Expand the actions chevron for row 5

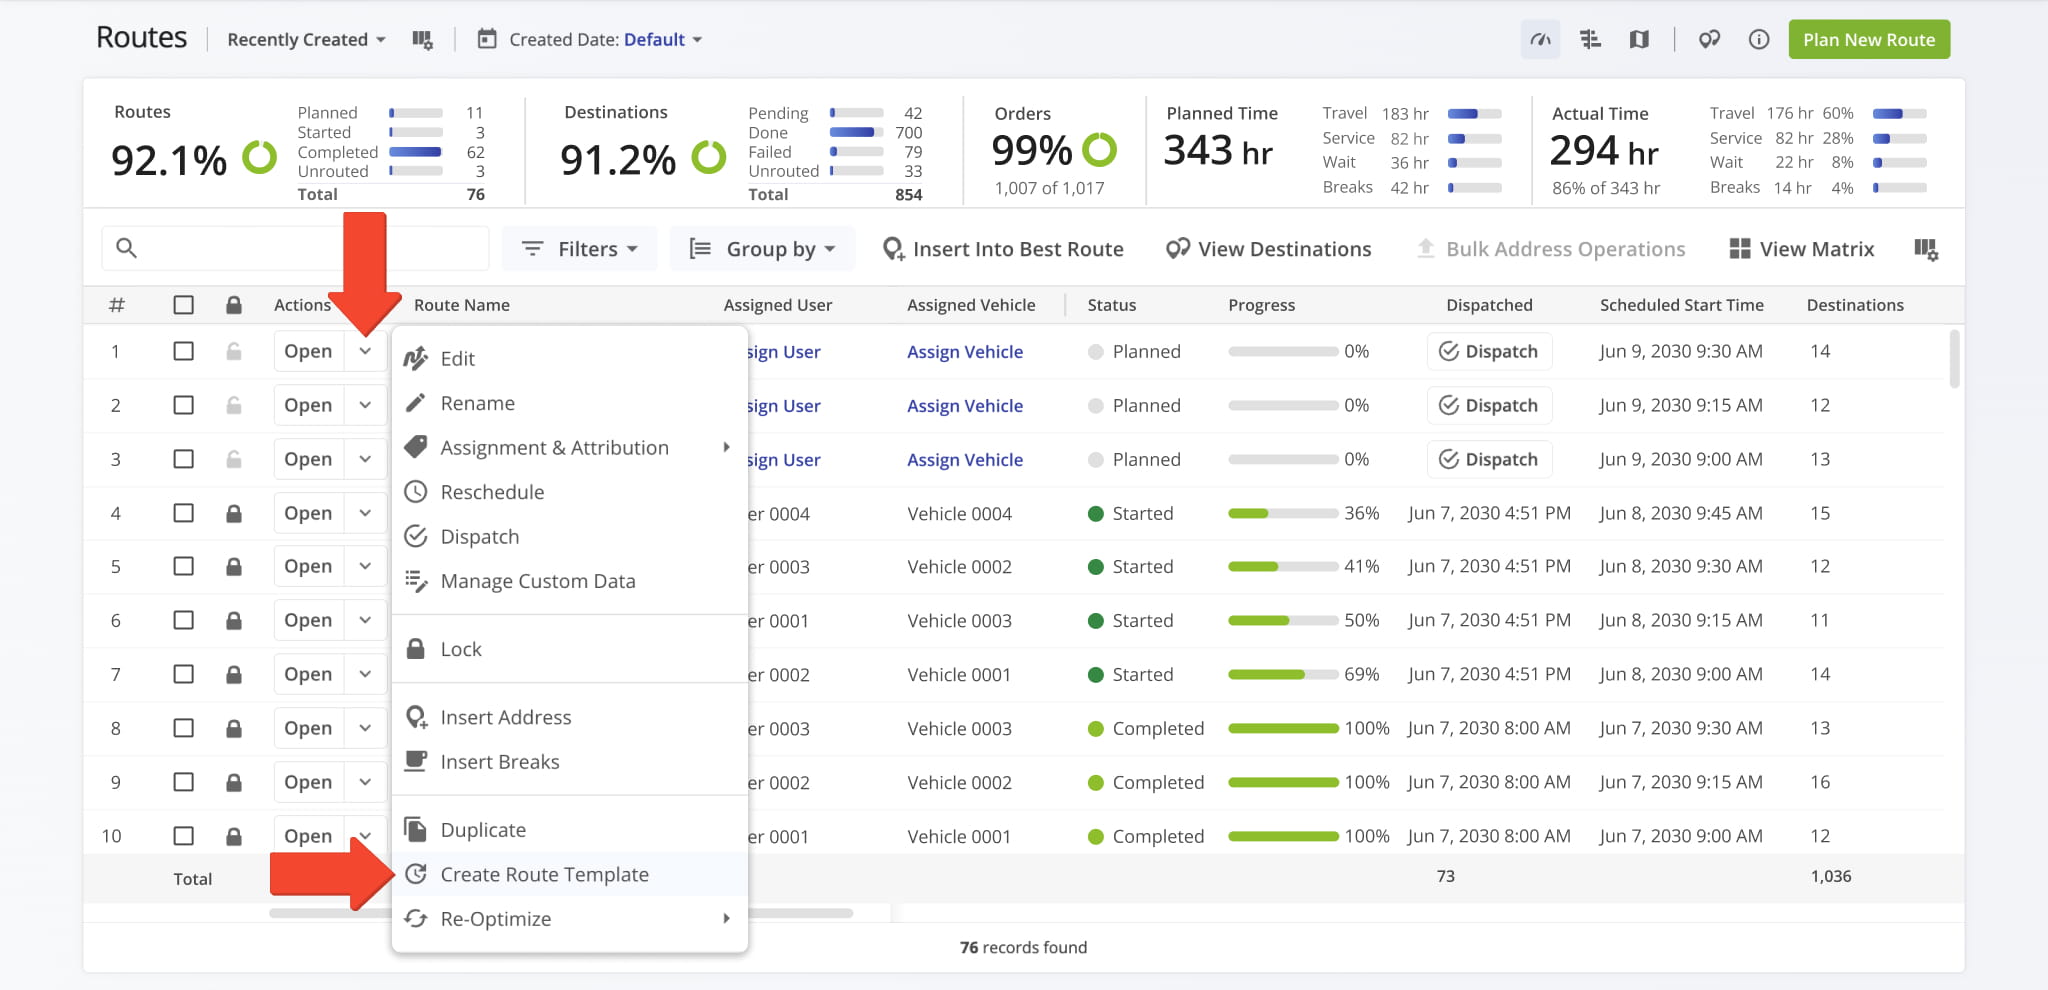pyautogui.click(x=365, y=566)
